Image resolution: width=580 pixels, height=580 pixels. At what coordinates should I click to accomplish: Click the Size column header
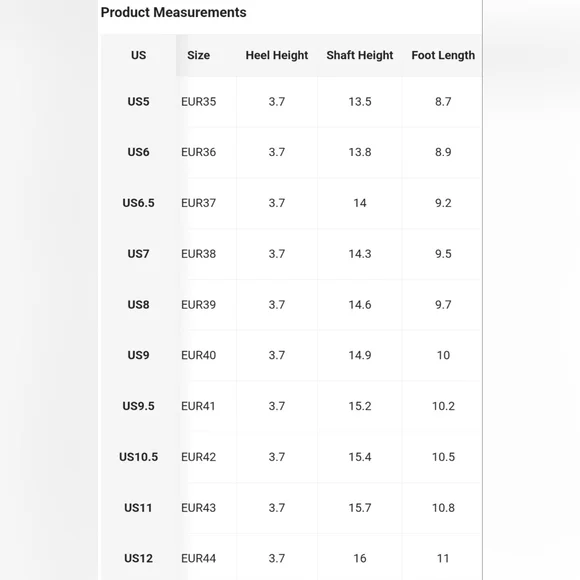[x=198, y=55]
